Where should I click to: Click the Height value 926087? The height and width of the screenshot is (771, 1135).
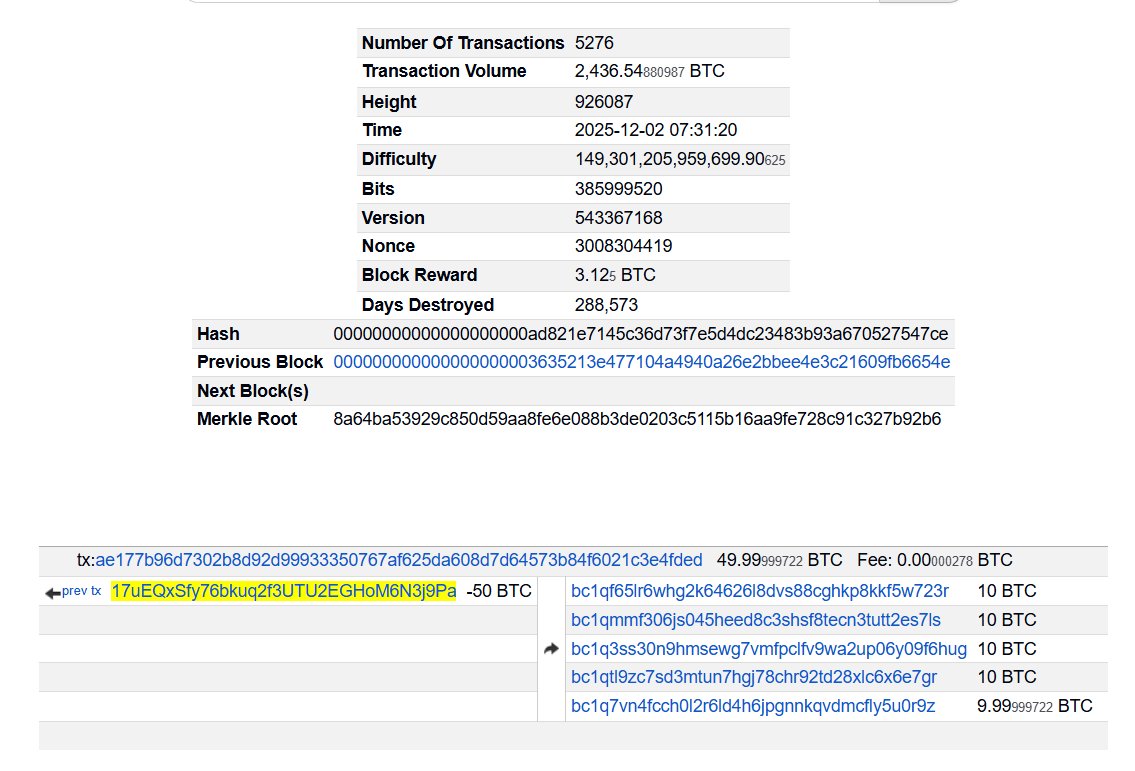603,102
